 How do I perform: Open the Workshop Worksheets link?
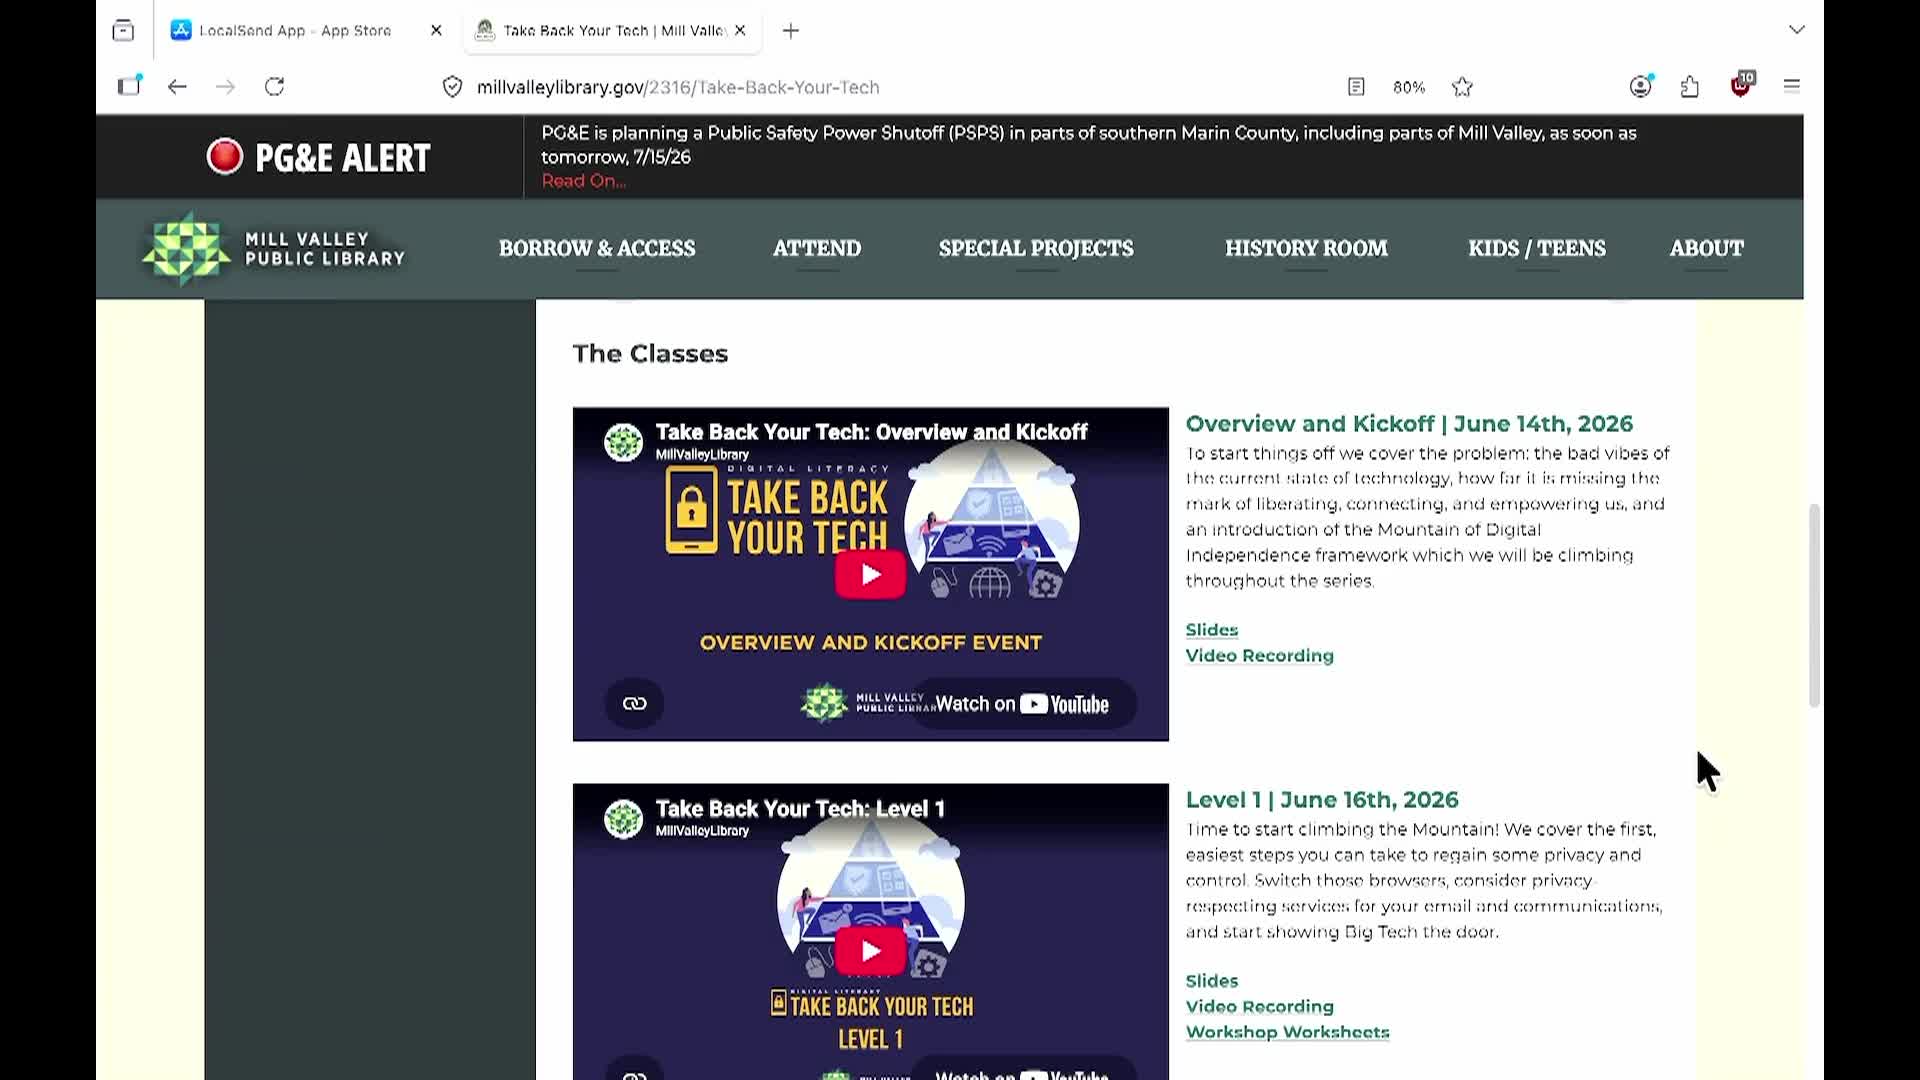pos(1288,1032)
